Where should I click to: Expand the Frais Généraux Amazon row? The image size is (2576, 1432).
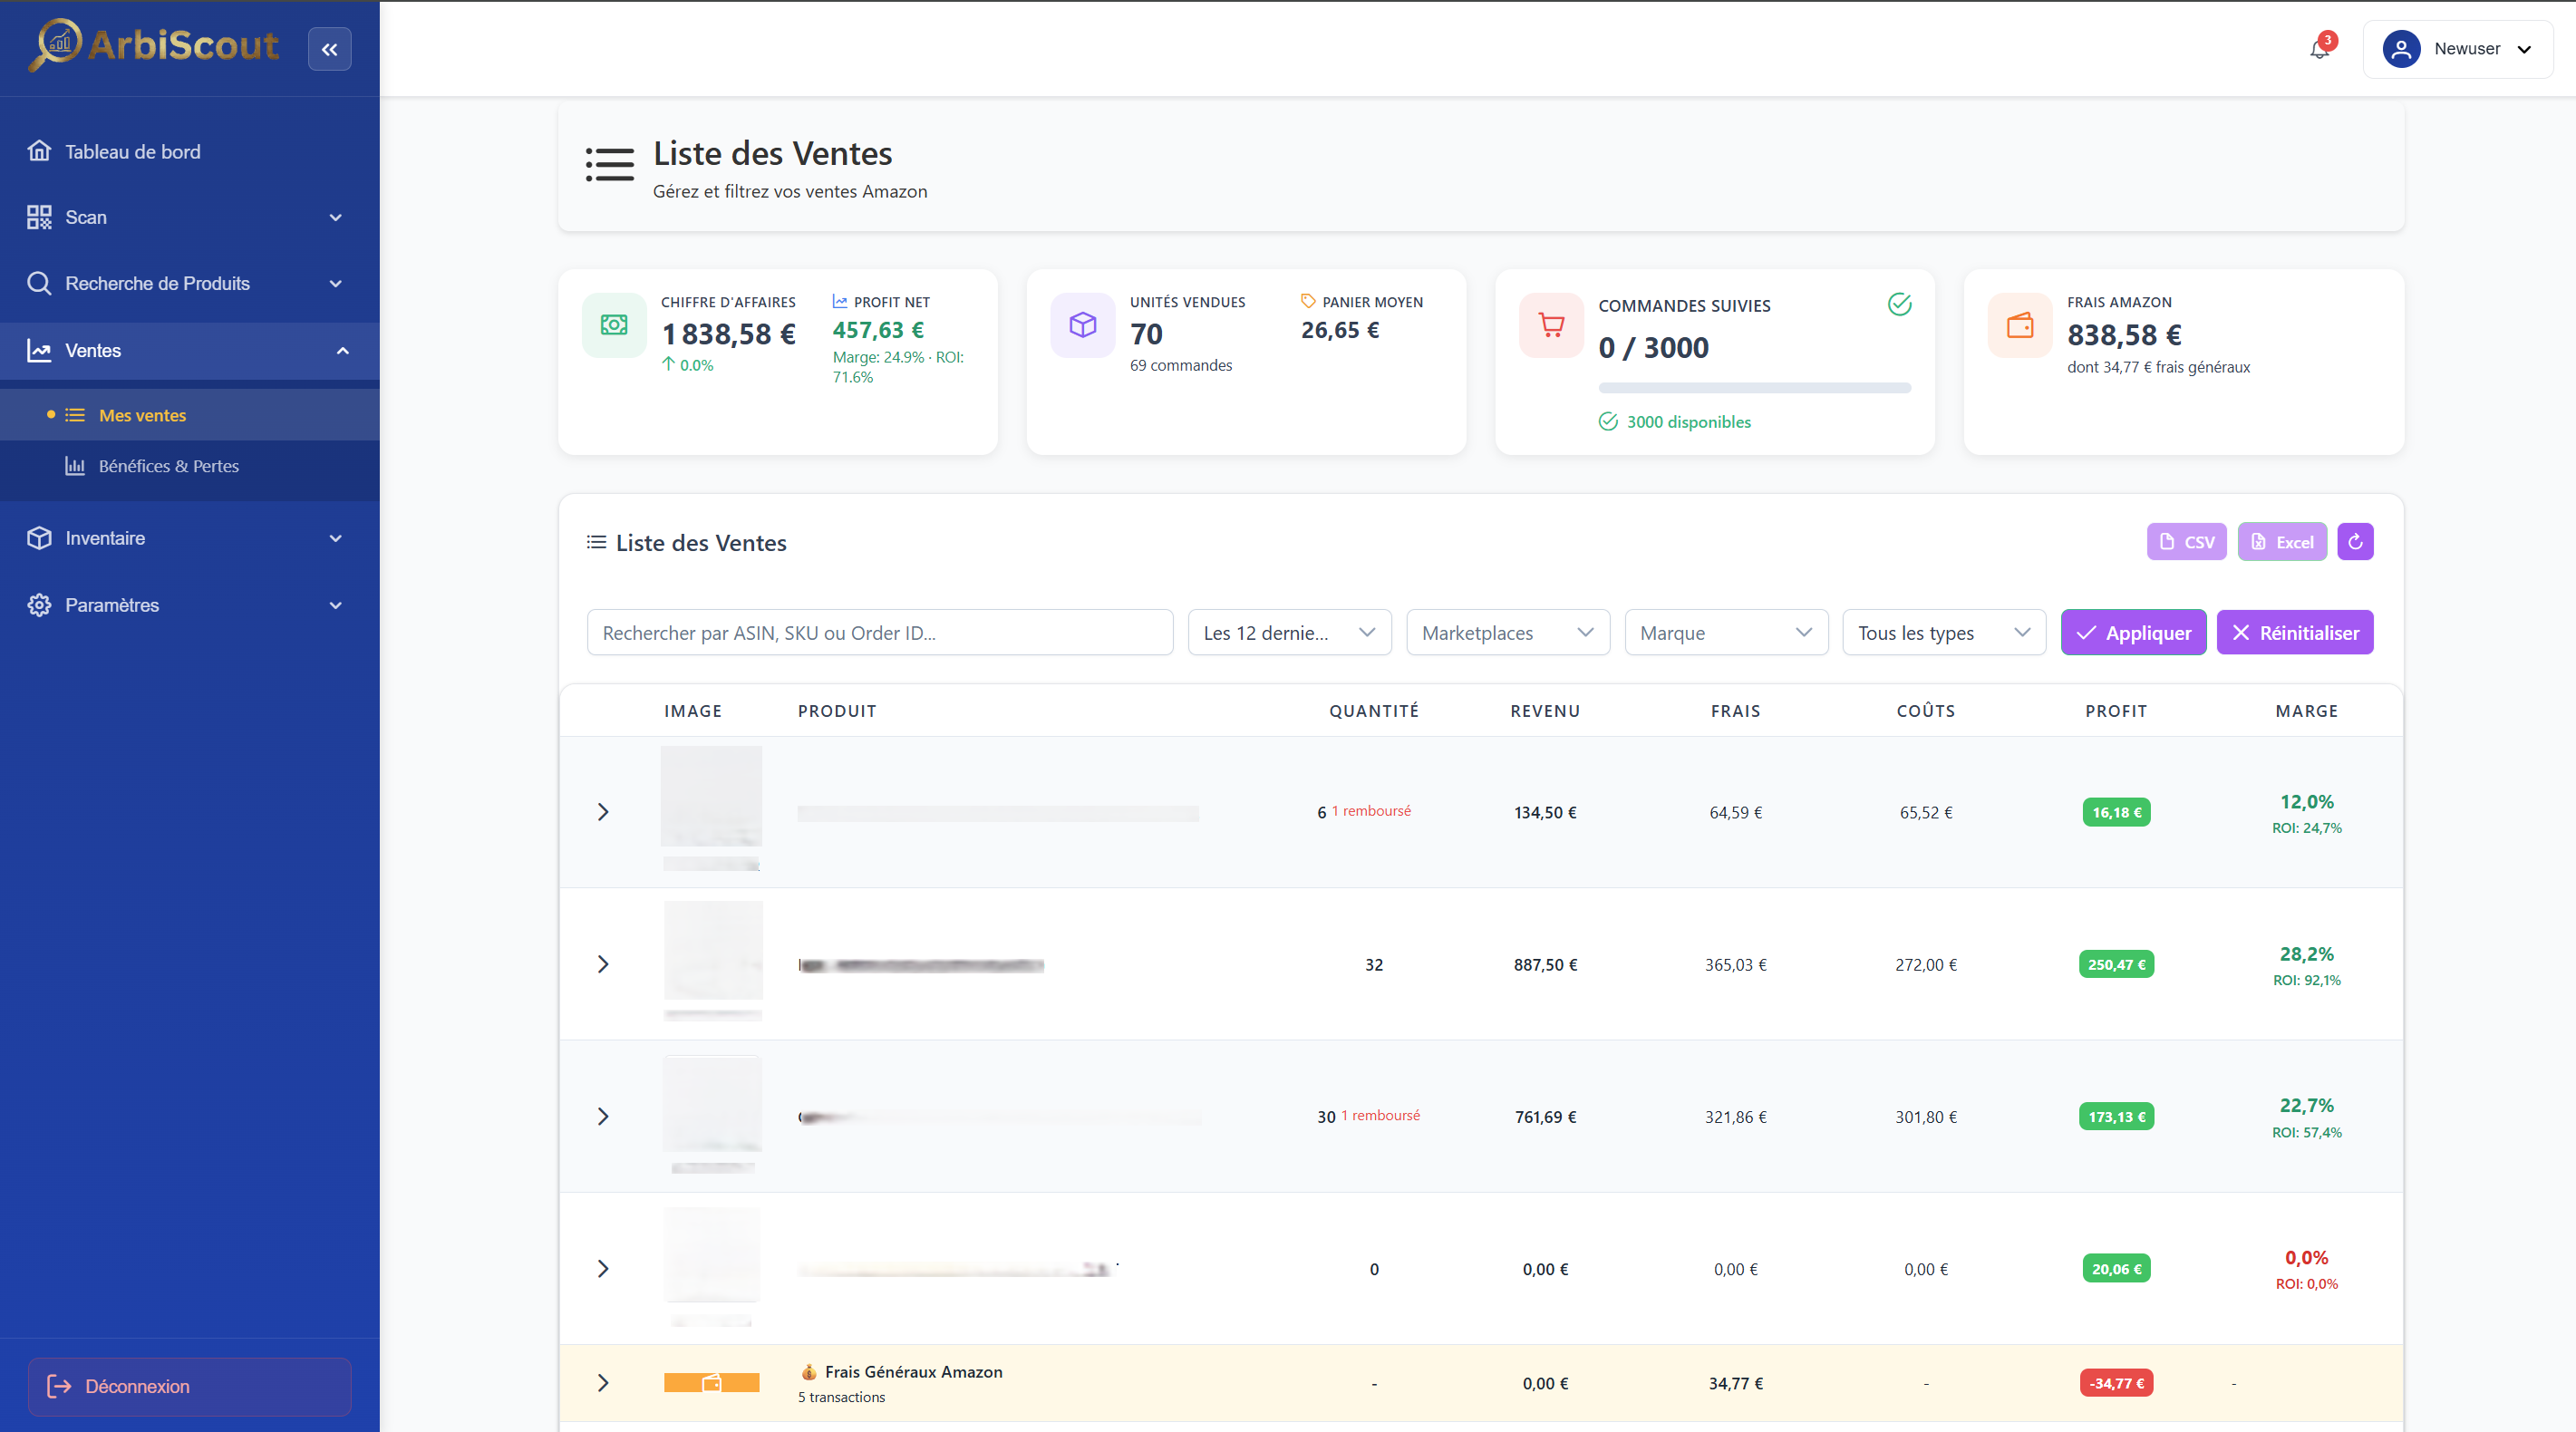tap(603, 1383)
